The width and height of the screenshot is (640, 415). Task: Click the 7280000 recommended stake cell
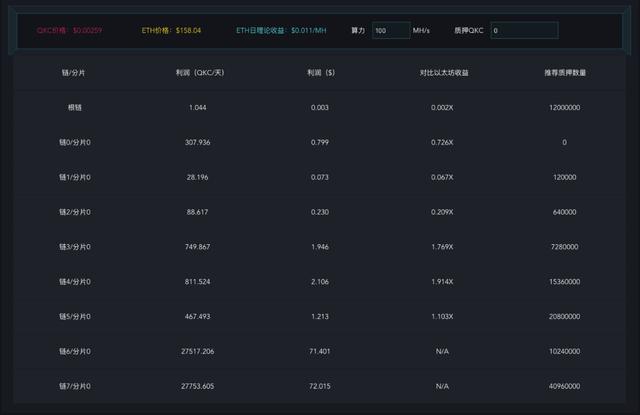coord(564,247)
